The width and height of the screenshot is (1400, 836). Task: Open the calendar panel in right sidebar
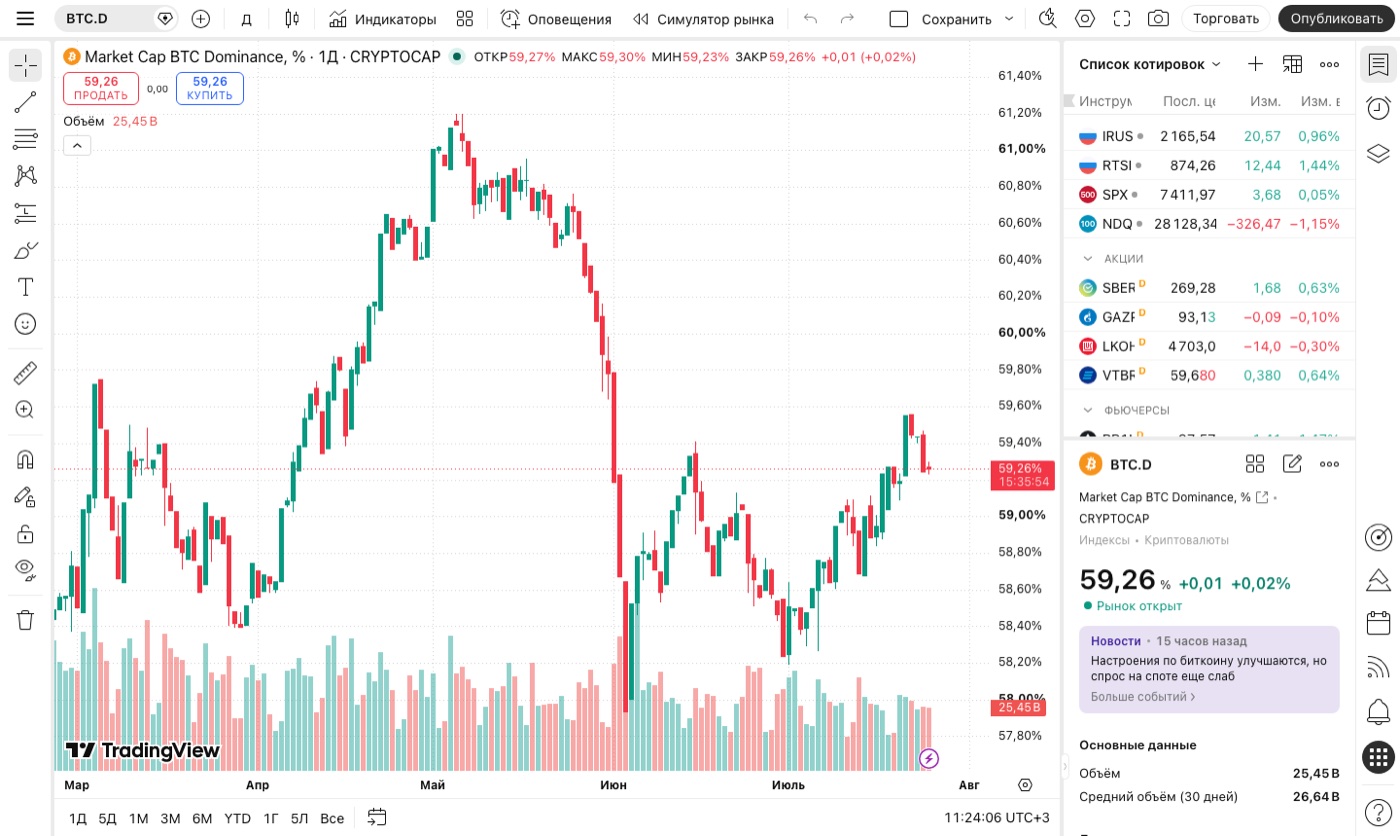tap(1379, 622)
